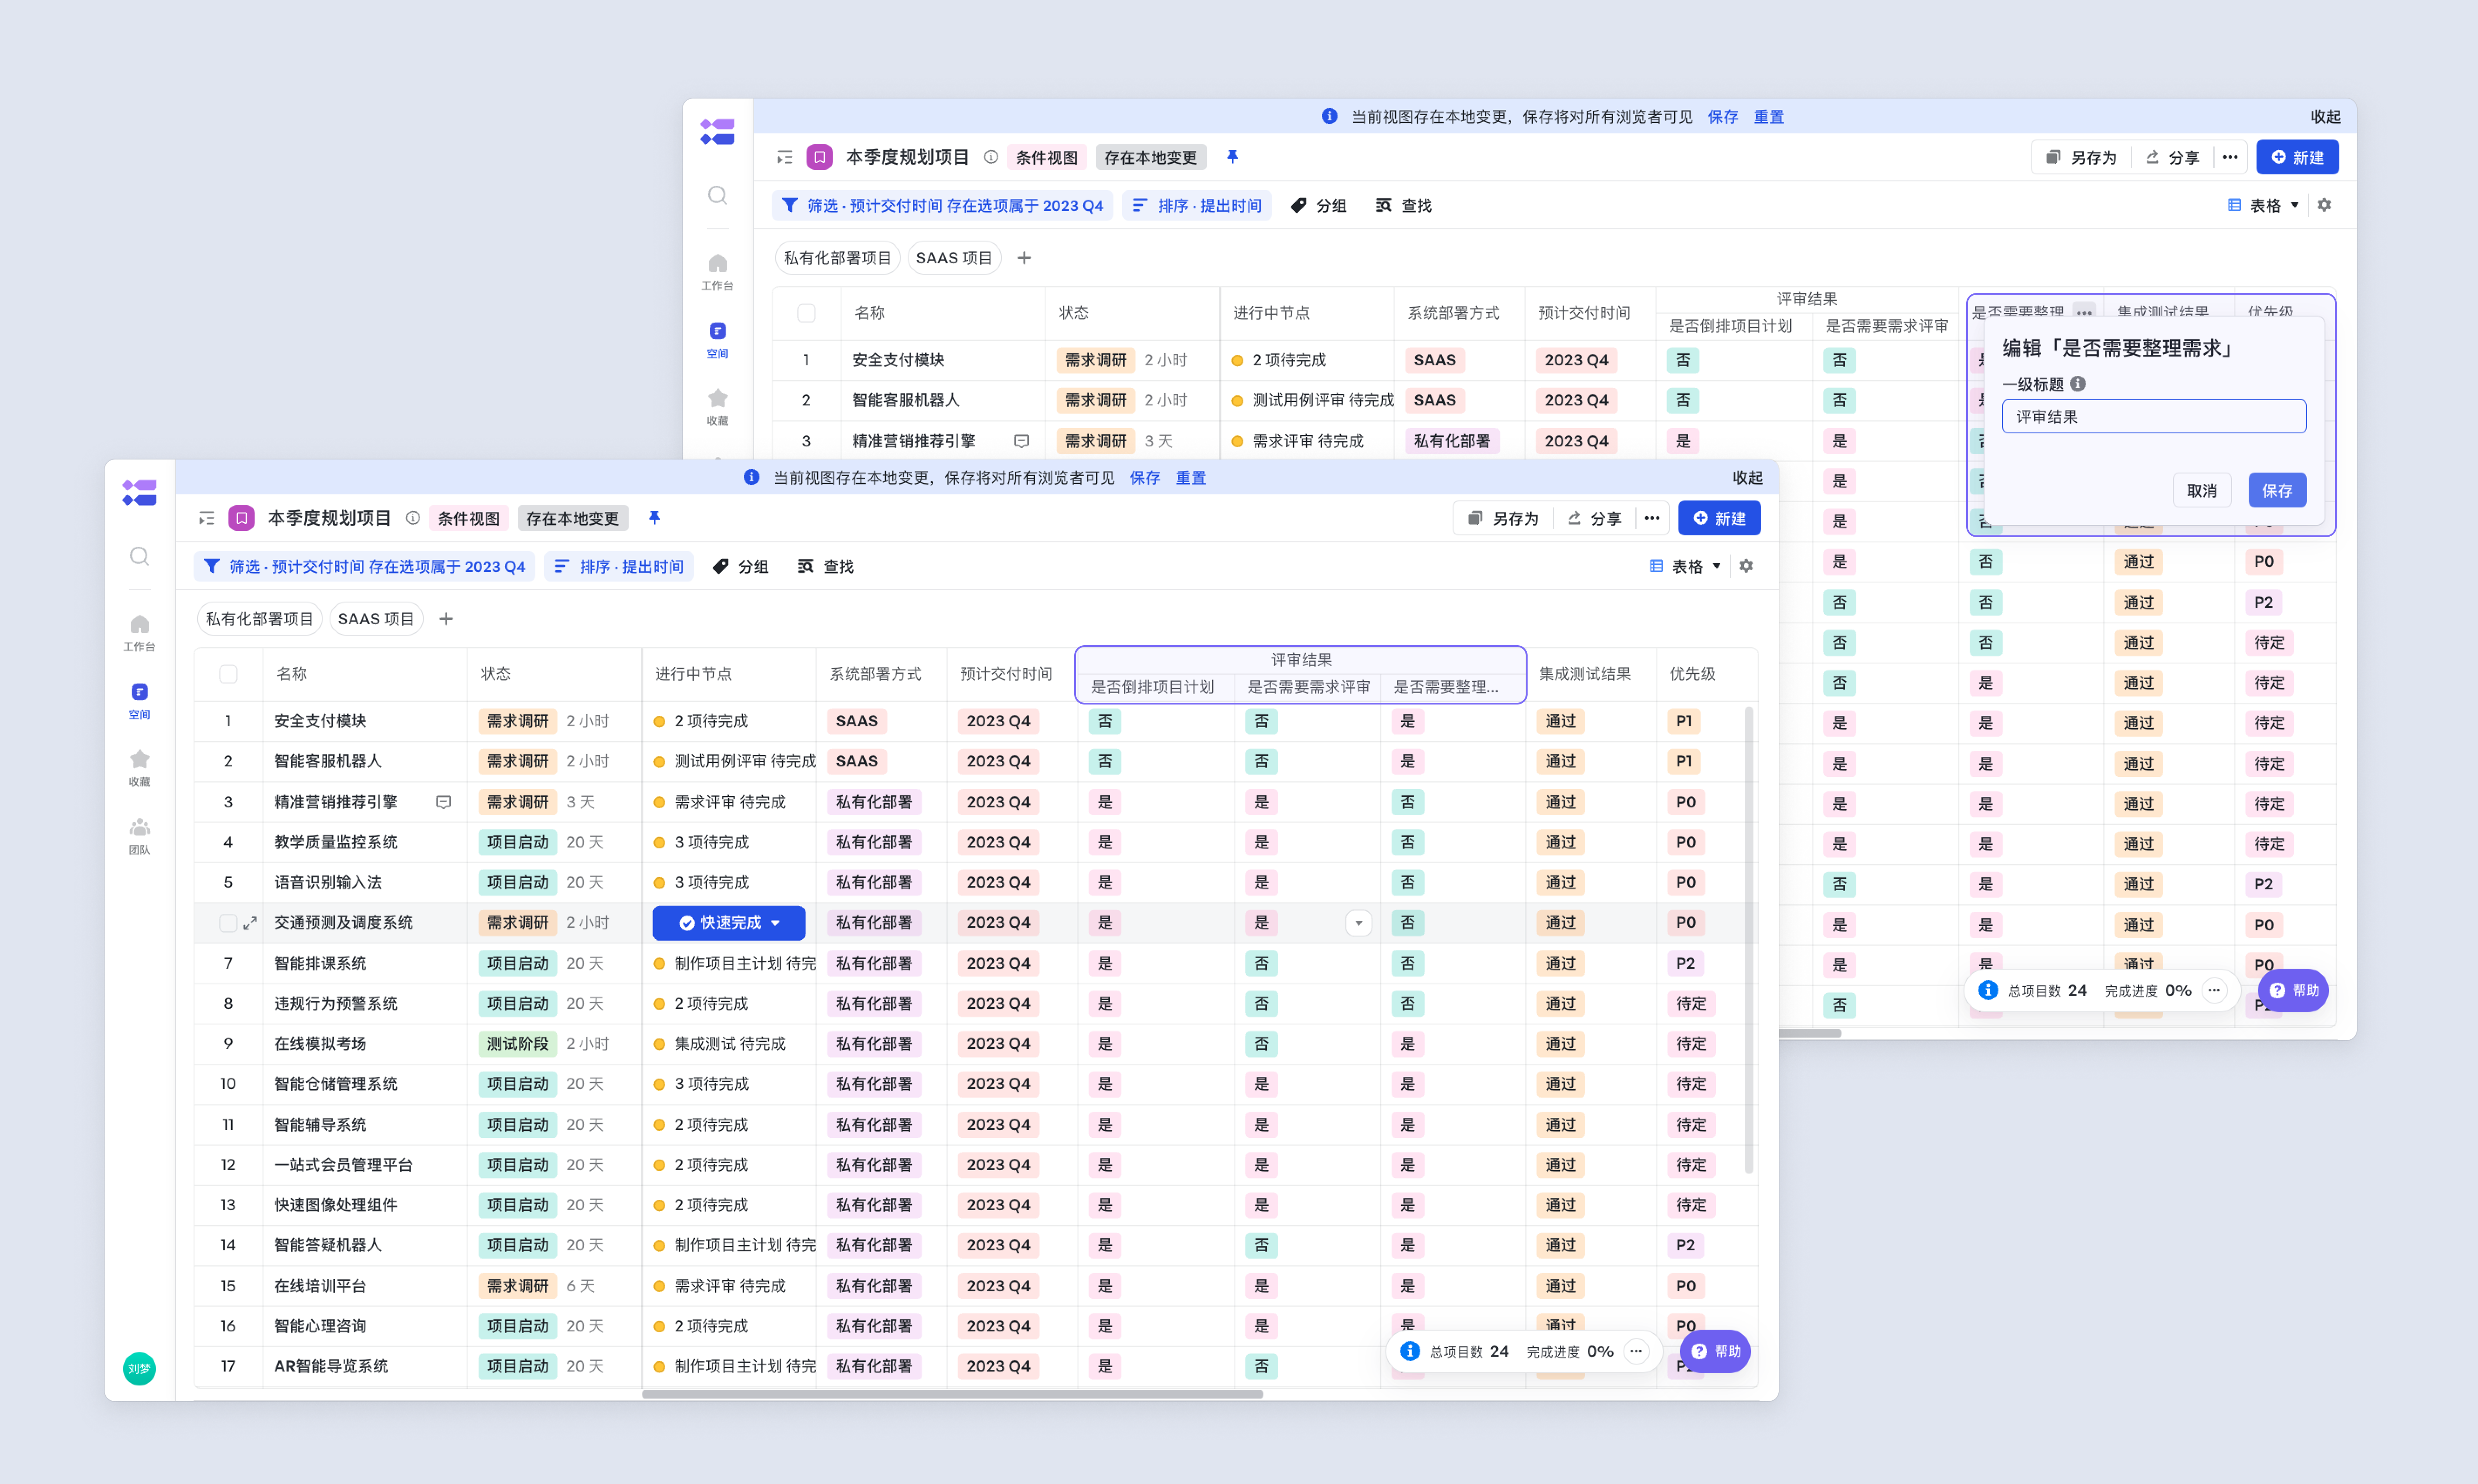Check the 交通预测及调度系统 row checkbox
The width and height of the screenshot is (2478, 1484).
tap(228, 923)
